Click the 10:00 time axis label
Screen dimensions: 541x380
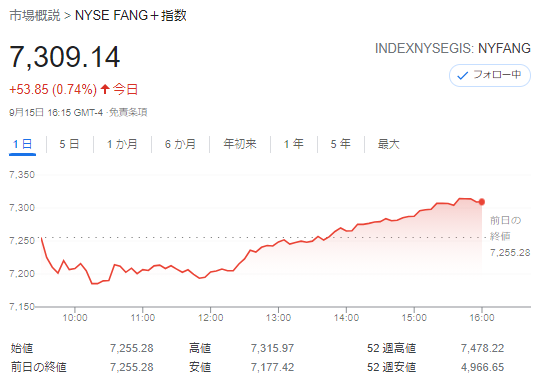tap(75, 318)
